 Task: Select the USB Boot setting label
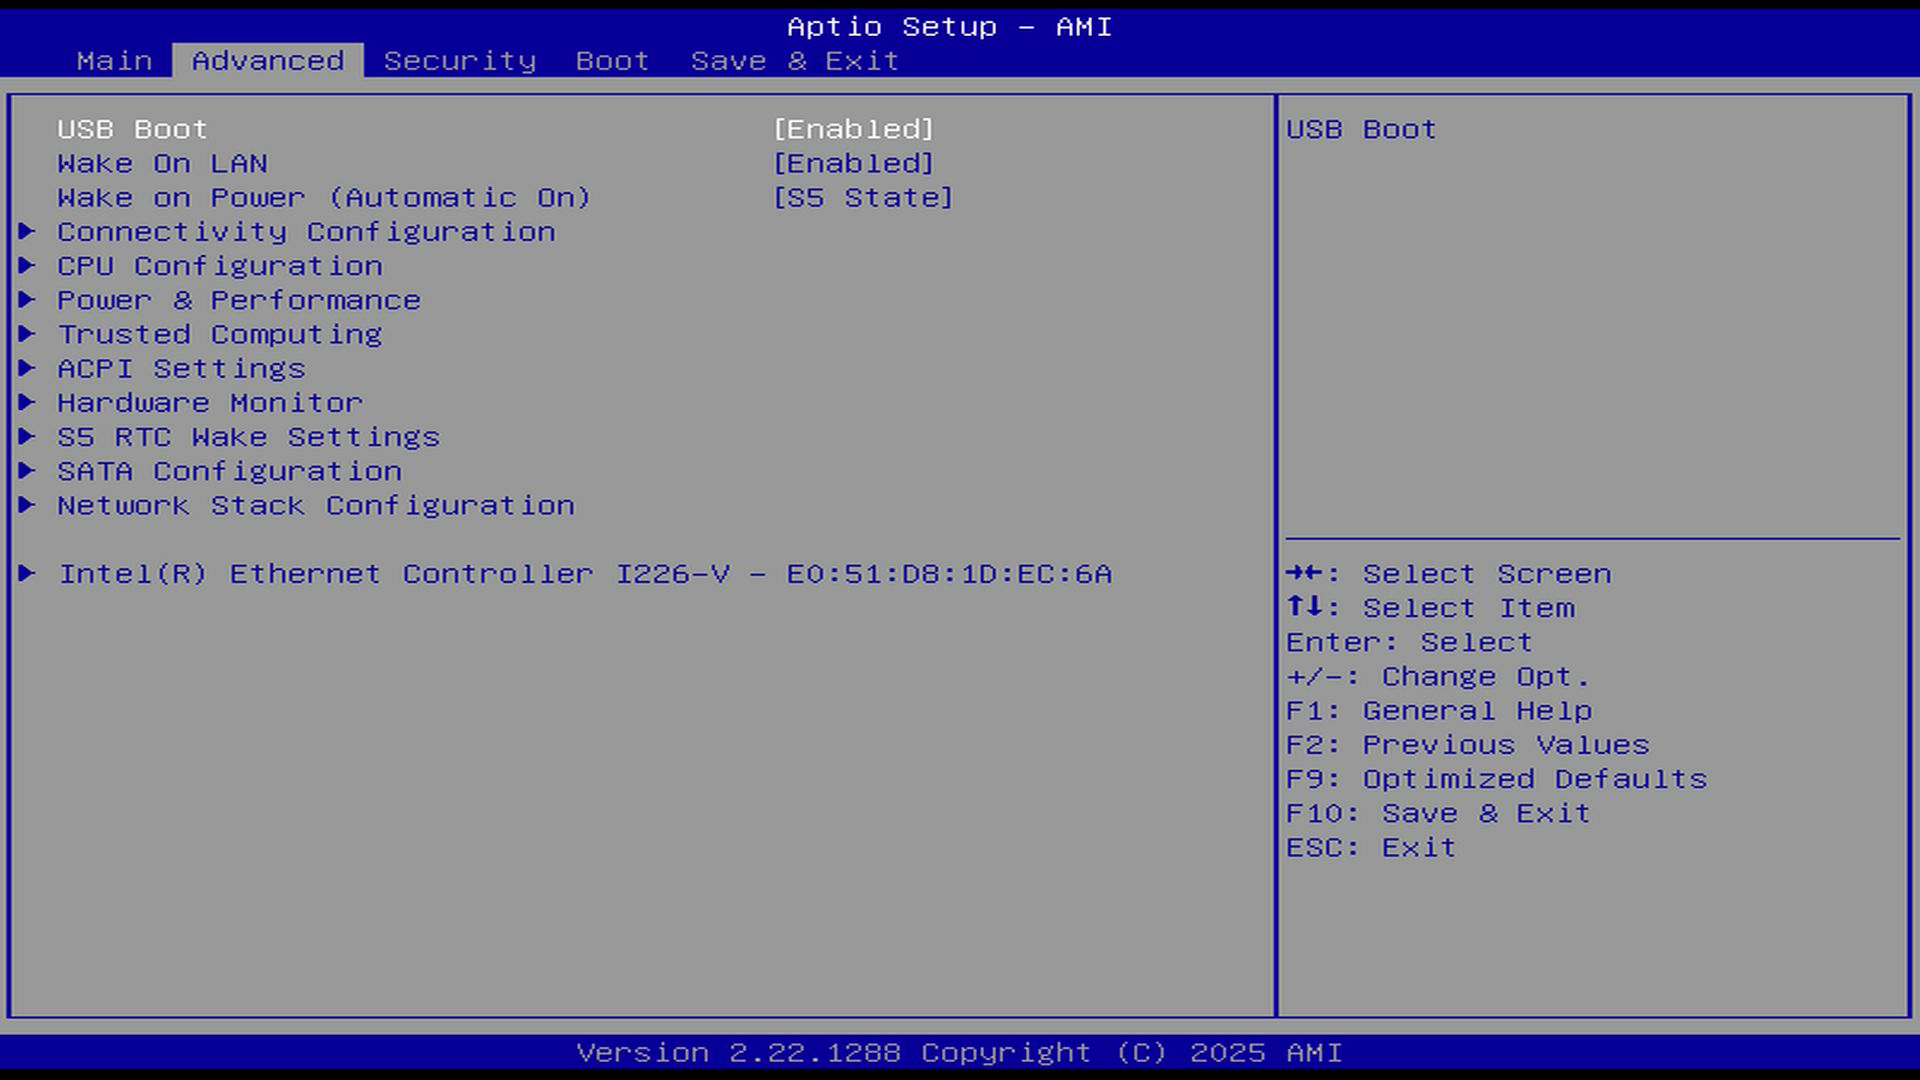point(132,129)
